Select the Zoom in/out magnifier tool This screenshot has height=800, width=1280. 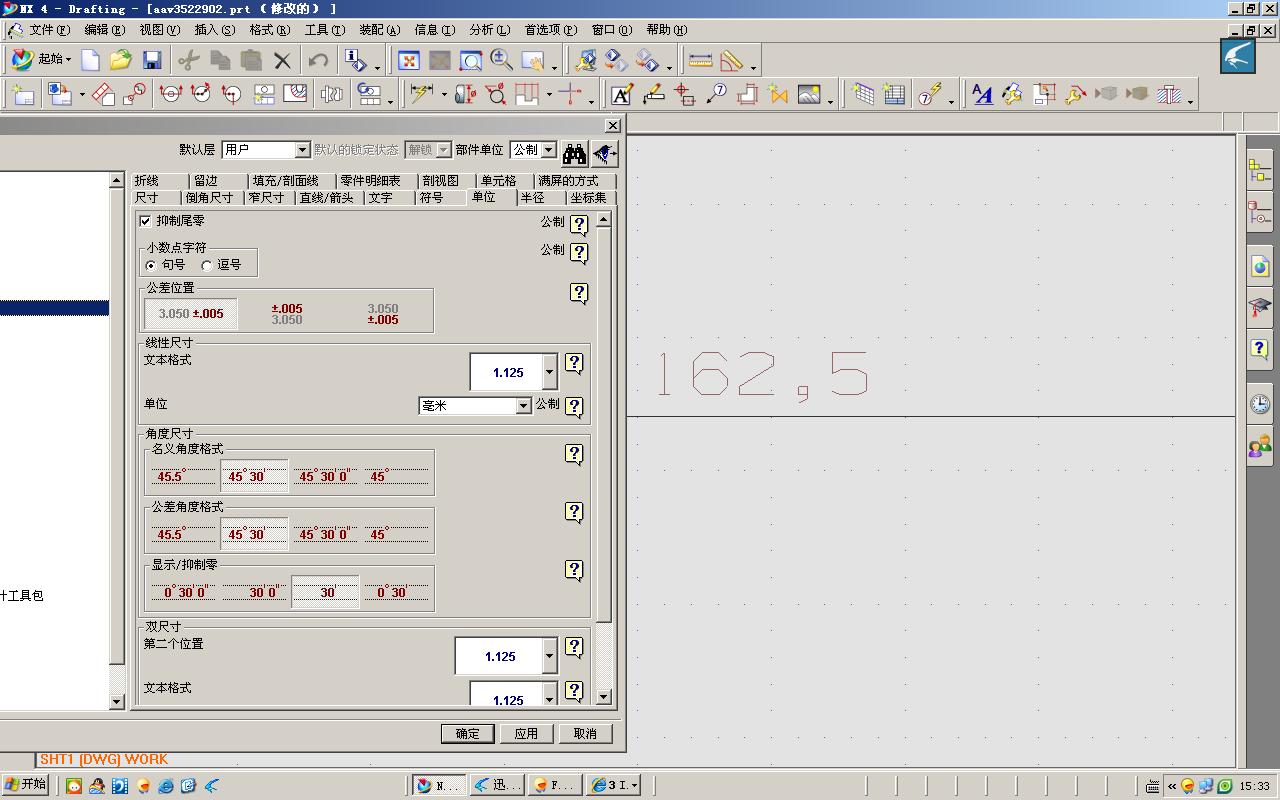click(x=501, y=61)
